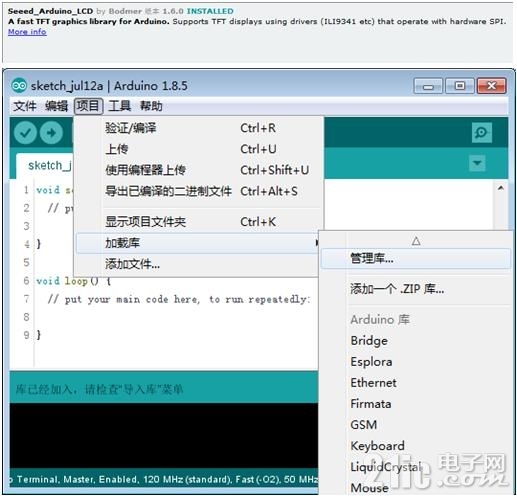The width and height of the screenshot is (517, 496).
Task: Maximize the Arduino window
Action: [460, 86]
